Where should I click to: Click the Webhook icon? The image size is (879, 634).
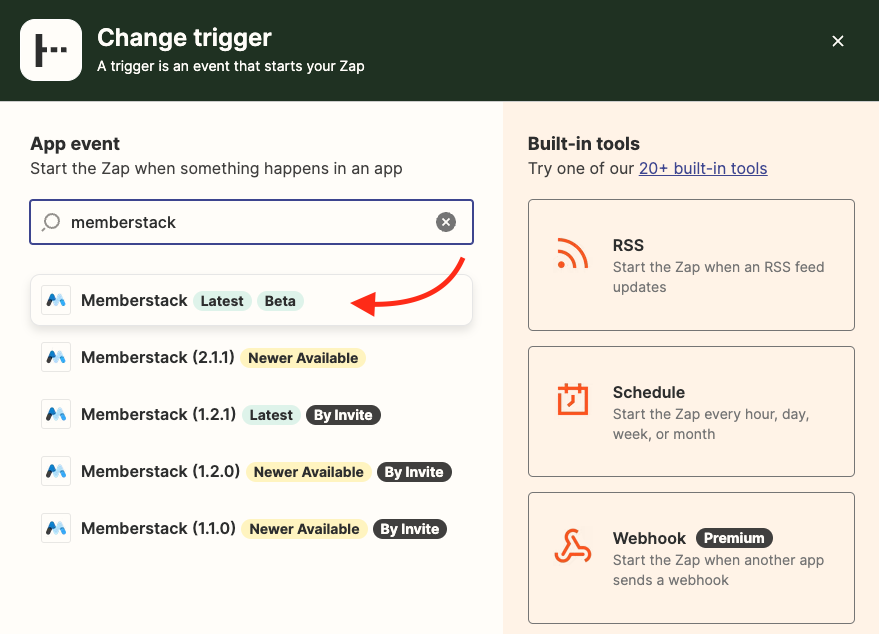pyautogui.click(x=572, y=545)
